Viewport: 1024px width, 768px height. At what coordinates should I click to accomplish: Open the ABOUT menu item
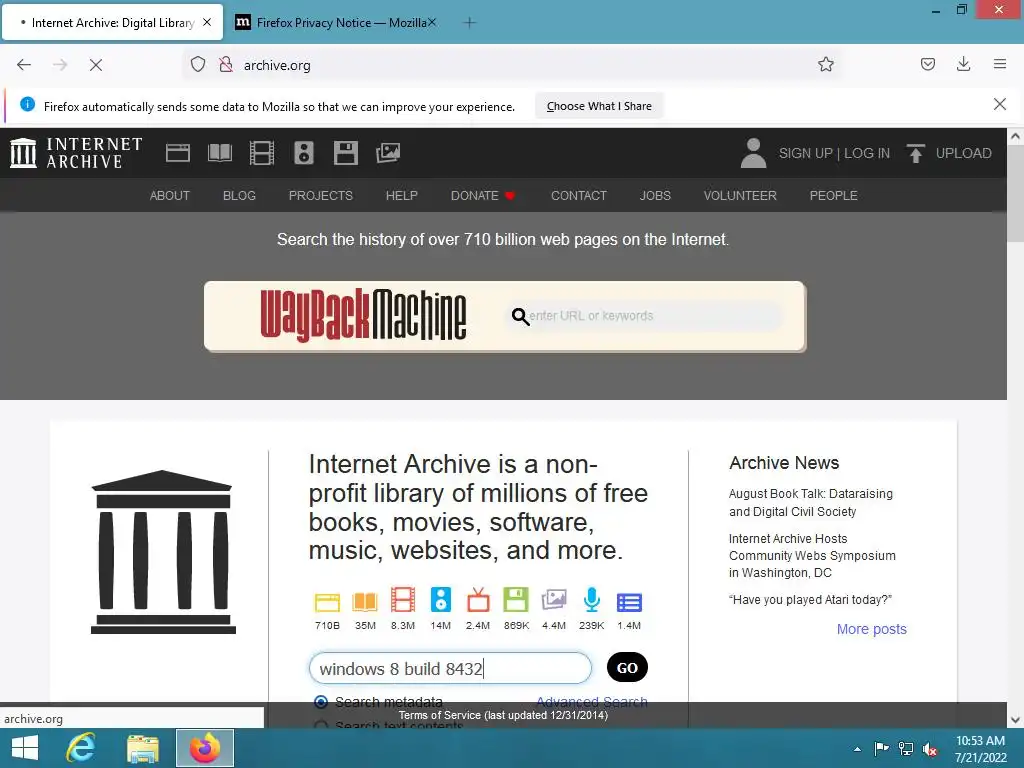point(170,195)
